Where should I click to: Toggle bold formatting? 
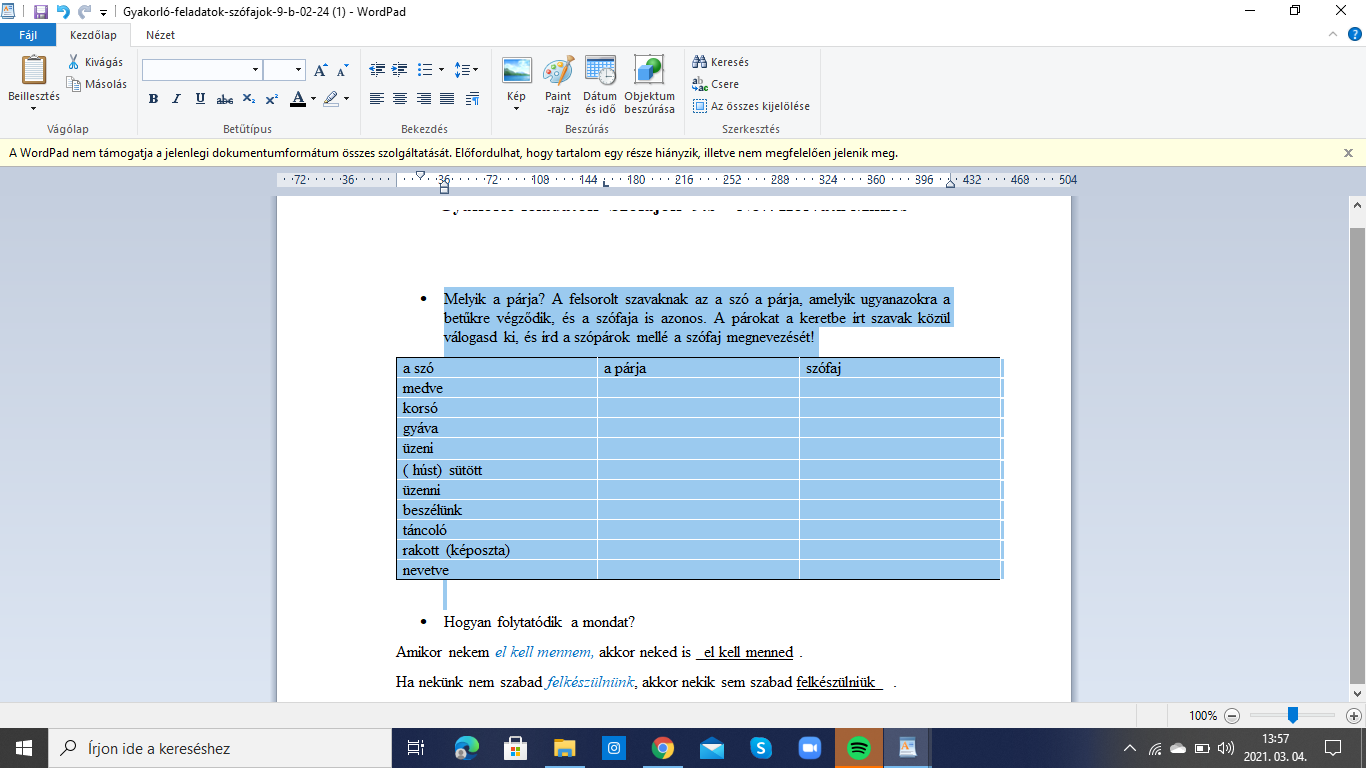(x=153, y=99)
